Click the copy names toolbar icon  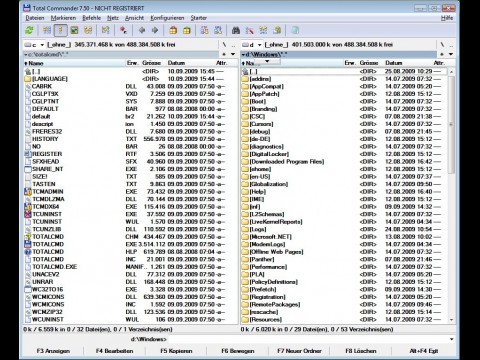277,30
